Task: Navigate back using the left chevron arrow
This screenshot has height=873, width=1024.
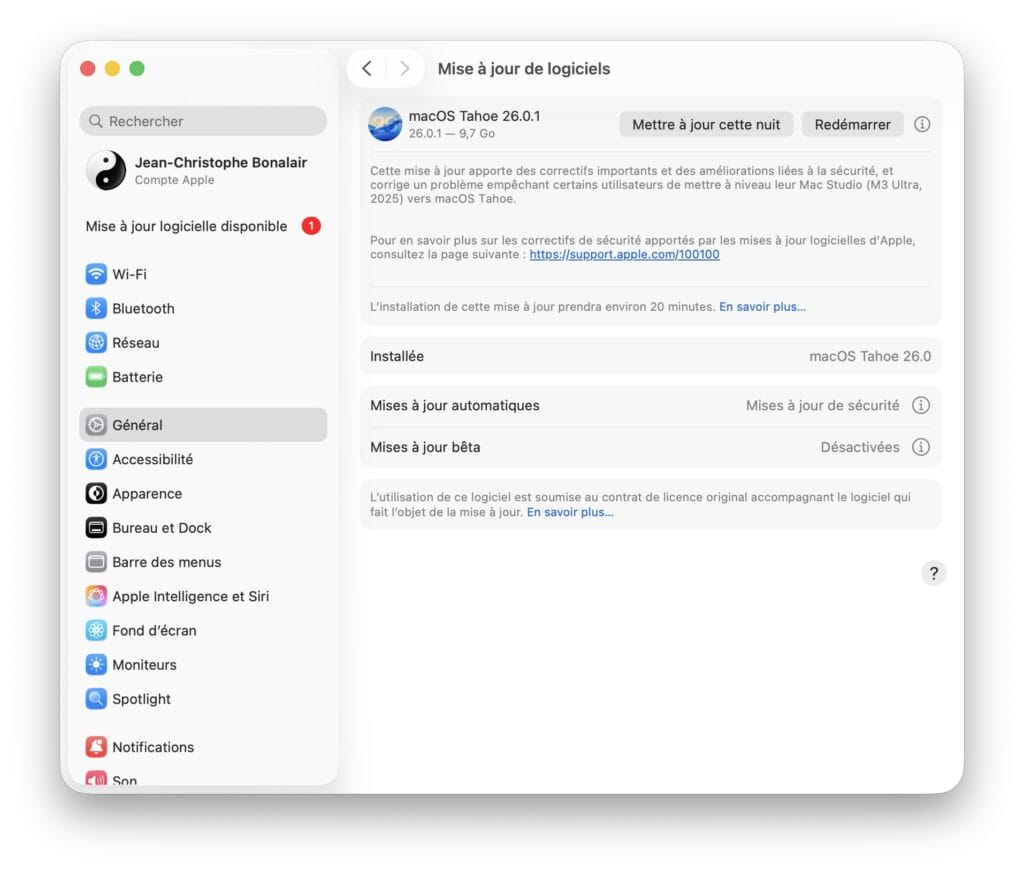Action: [368, 68]
